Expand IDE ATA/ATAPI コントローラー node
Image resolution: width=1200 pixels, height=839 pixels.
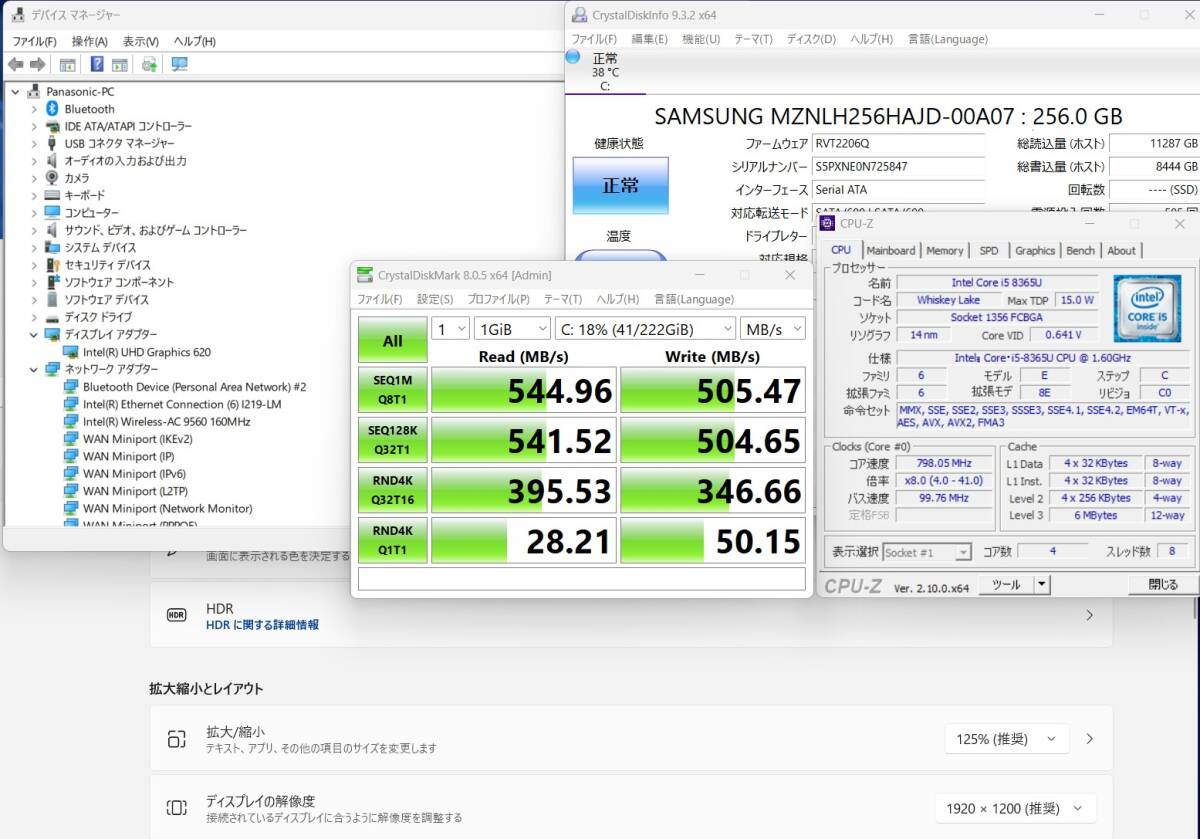(34, 126)
